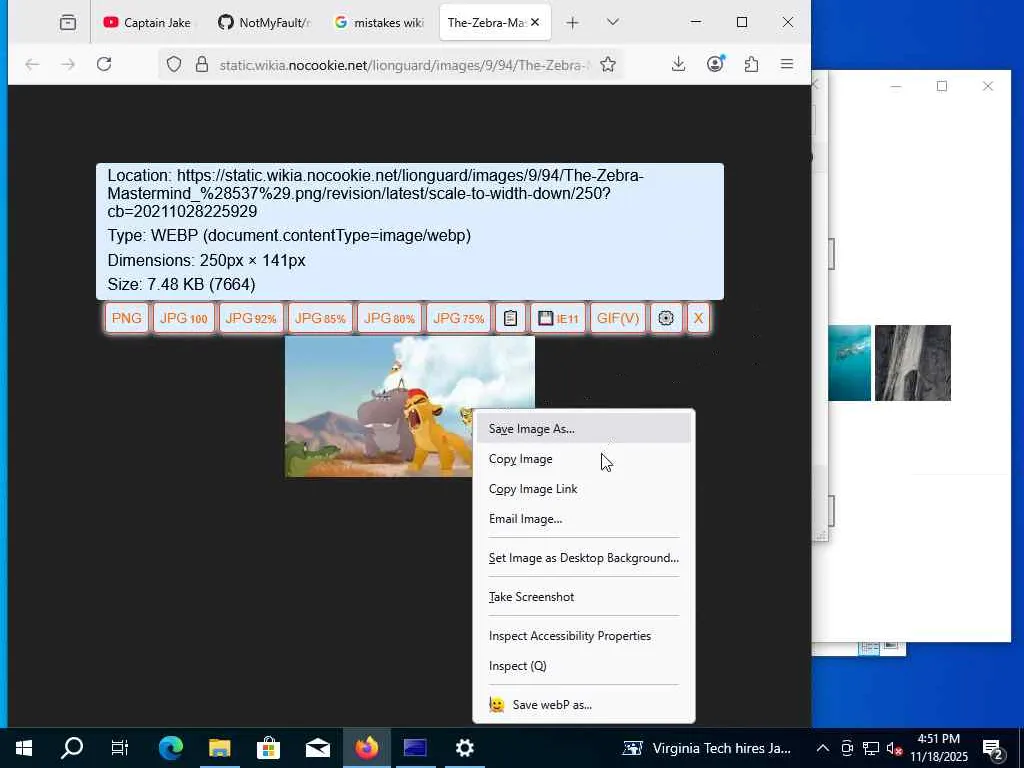Switch to the mistakes wiki Google tab
This screenshot has height=768, width=1024.
click(380, 23)
